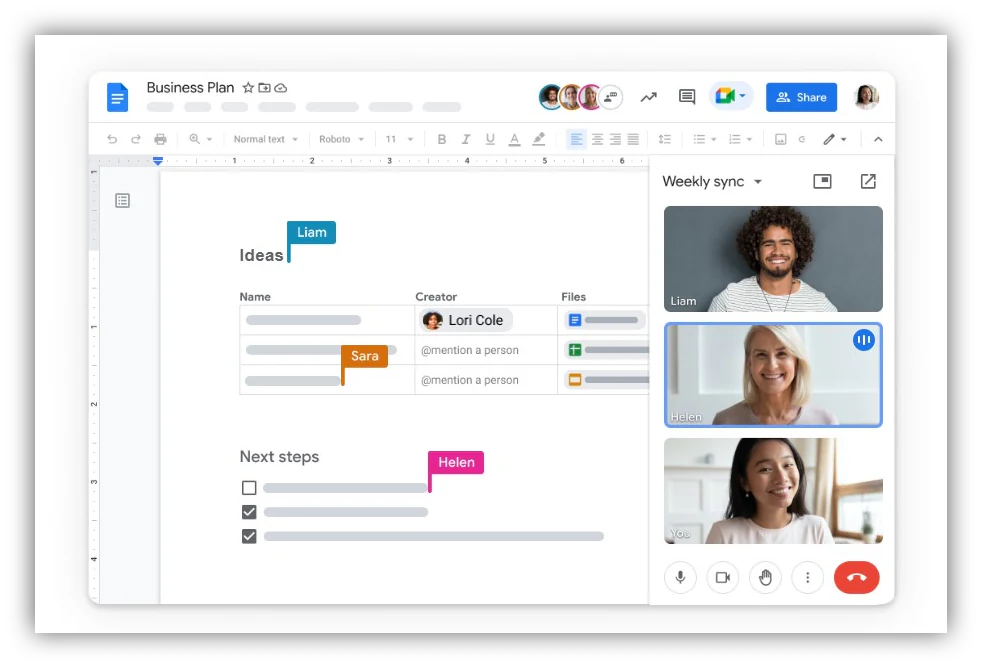Align text left
Viewport: 982px width, 668px height.
576,139
